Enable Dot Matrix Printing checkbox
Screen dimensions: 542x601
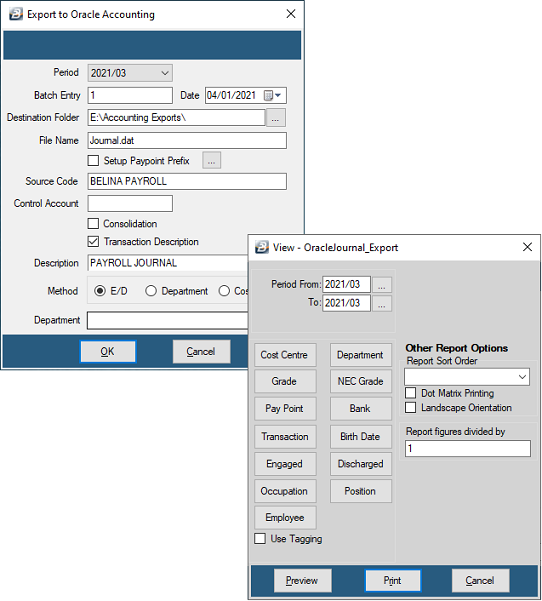click(x=411, y=393)
